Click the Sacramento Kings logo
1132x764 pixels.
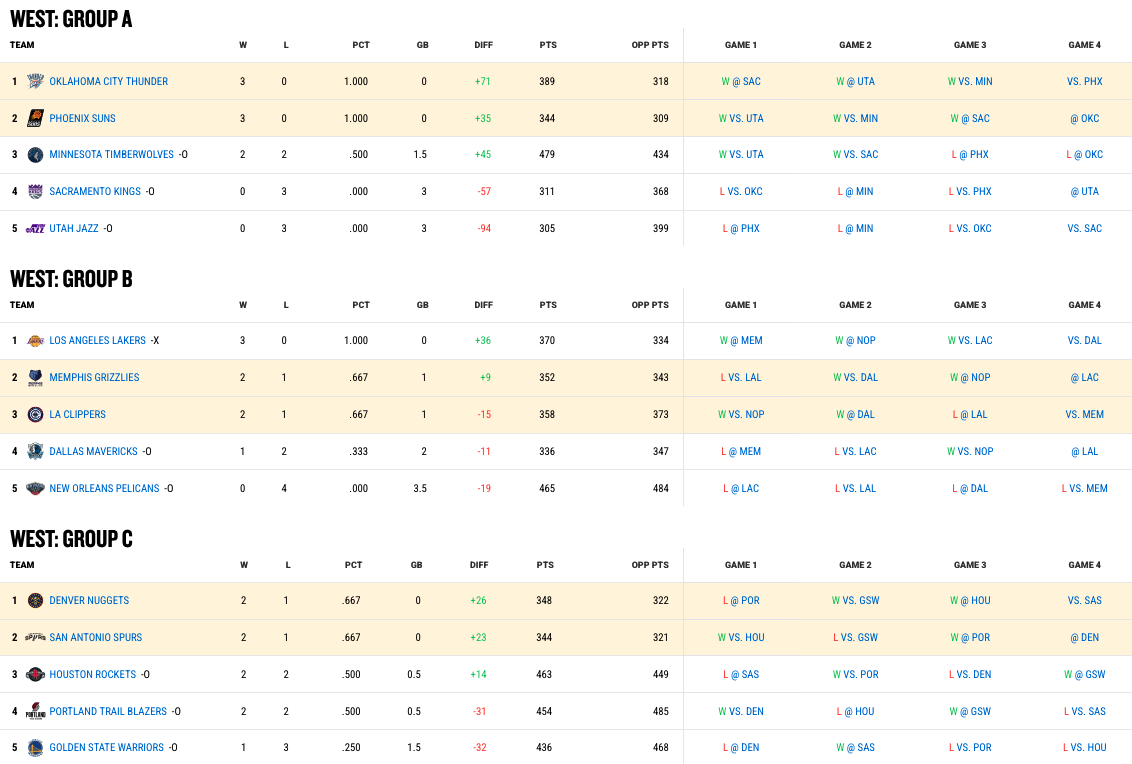[x=36, y=191]
